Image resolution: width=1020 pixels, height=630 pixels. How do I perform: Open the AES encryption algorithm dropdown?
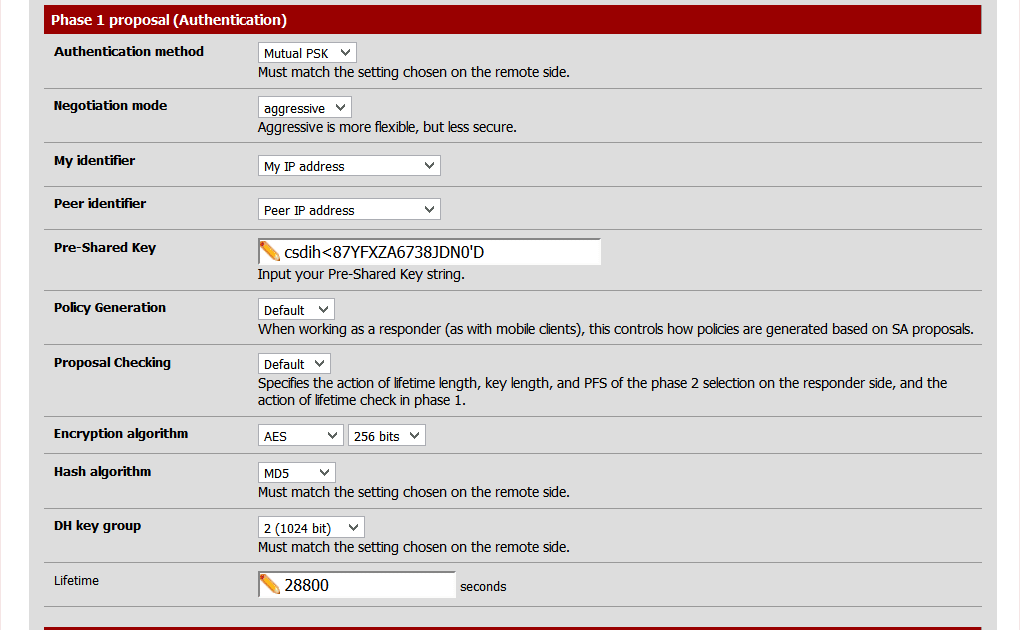coord(301,435)
